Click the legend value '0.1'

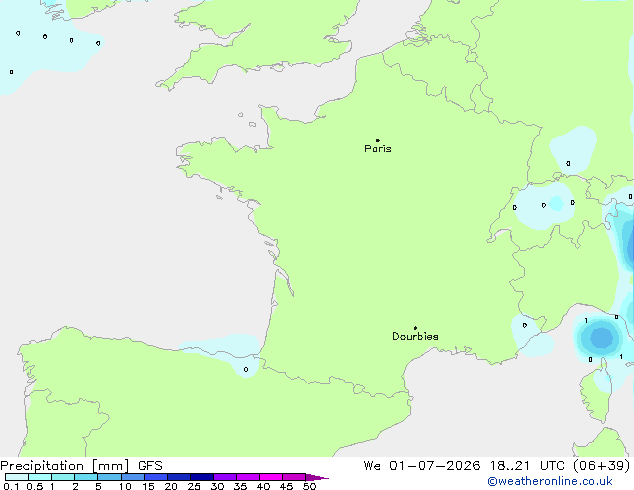click(x=11, y=486)
